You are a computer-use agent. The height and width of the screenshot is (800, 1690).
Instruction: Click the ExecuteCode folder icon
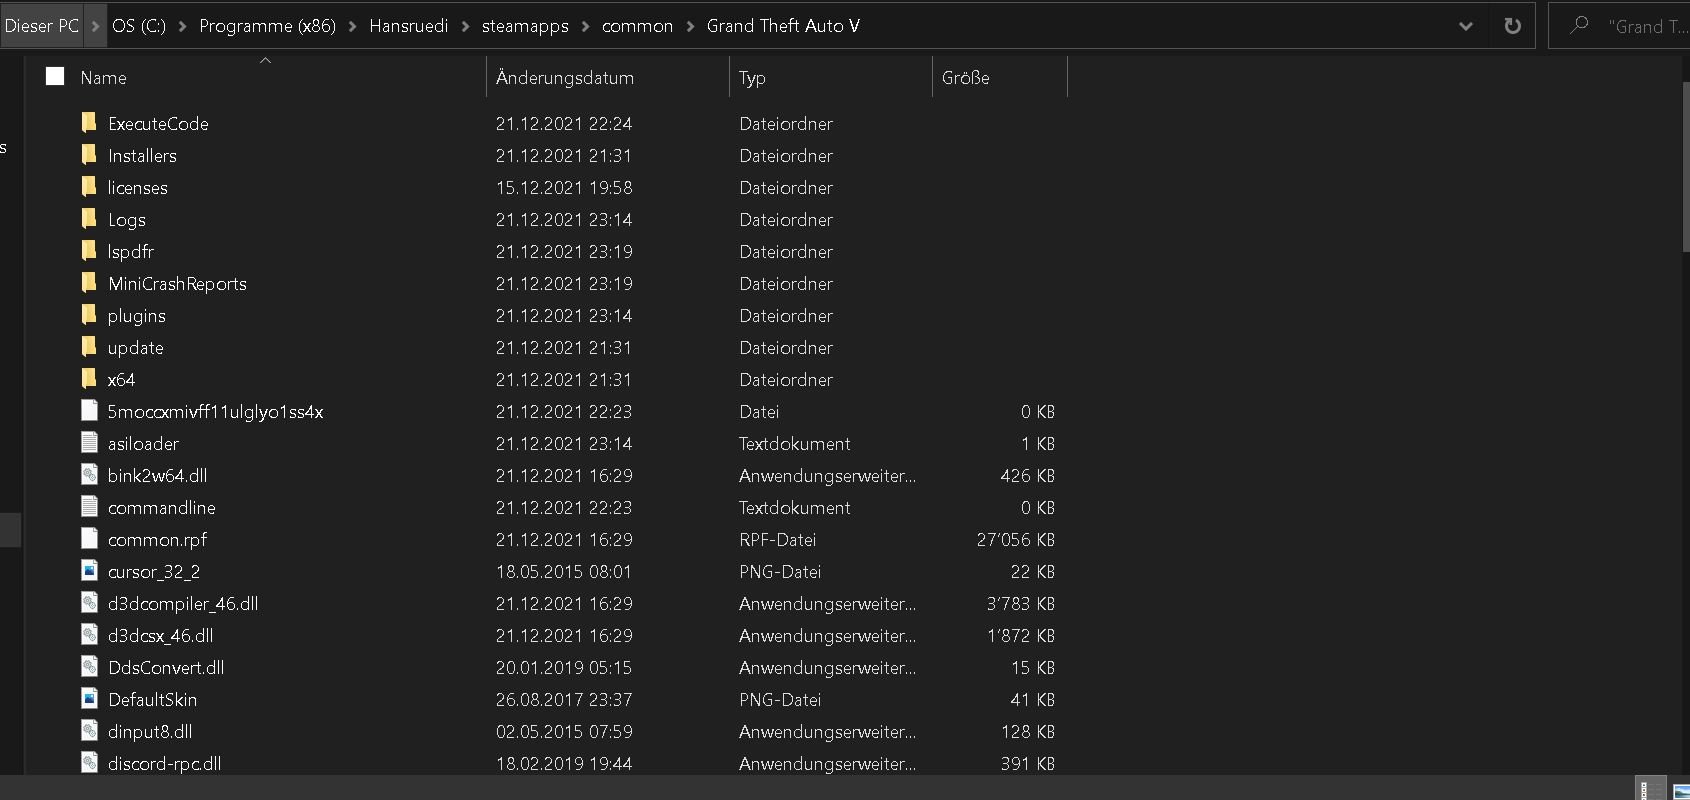coord(89,123)
